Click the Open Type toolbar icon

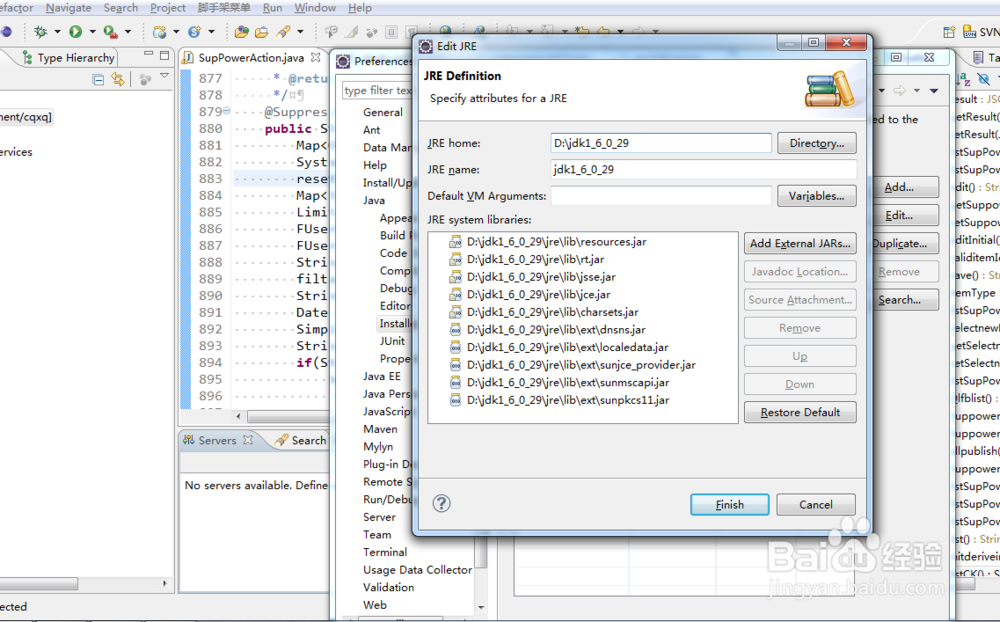pos(242,31)
